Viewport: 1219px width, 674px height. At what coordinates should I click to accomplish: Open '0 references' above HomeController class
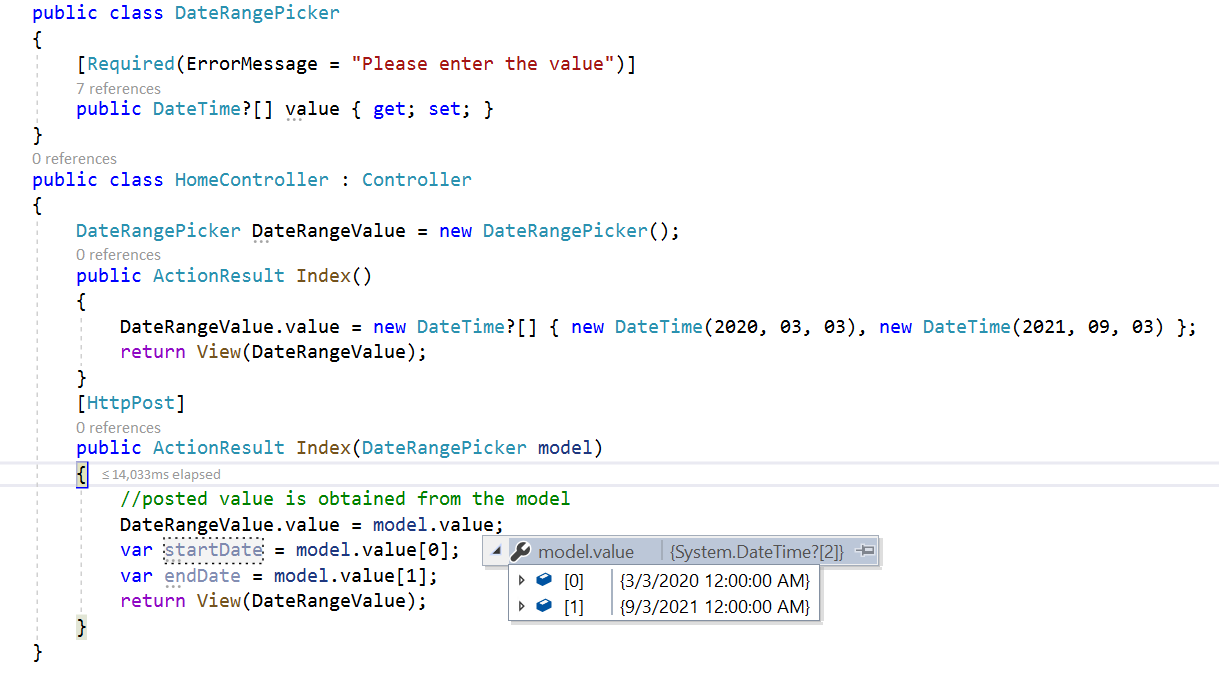[74, 158]
